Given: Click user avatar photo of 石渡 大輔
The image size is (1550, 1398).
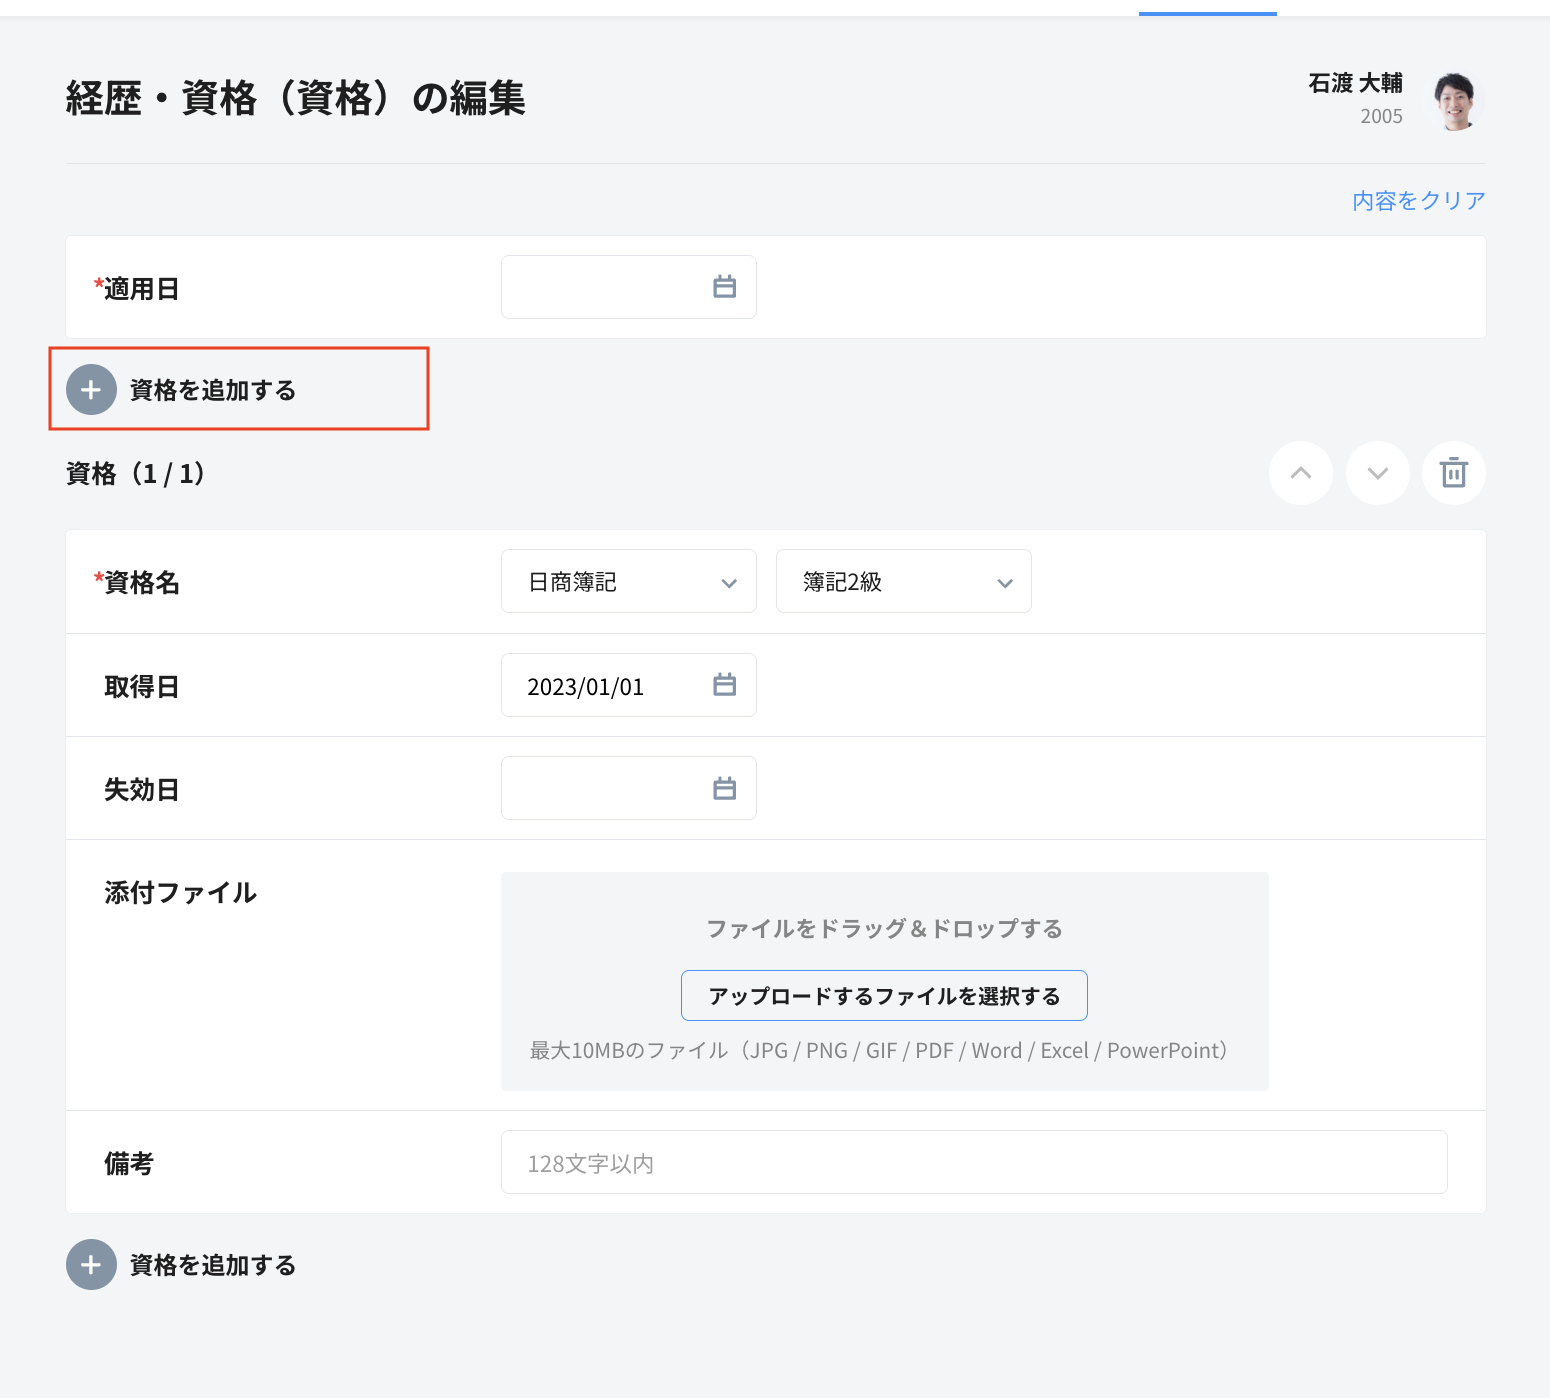Looking at the screenshot, I should [x=1455, y=100].
